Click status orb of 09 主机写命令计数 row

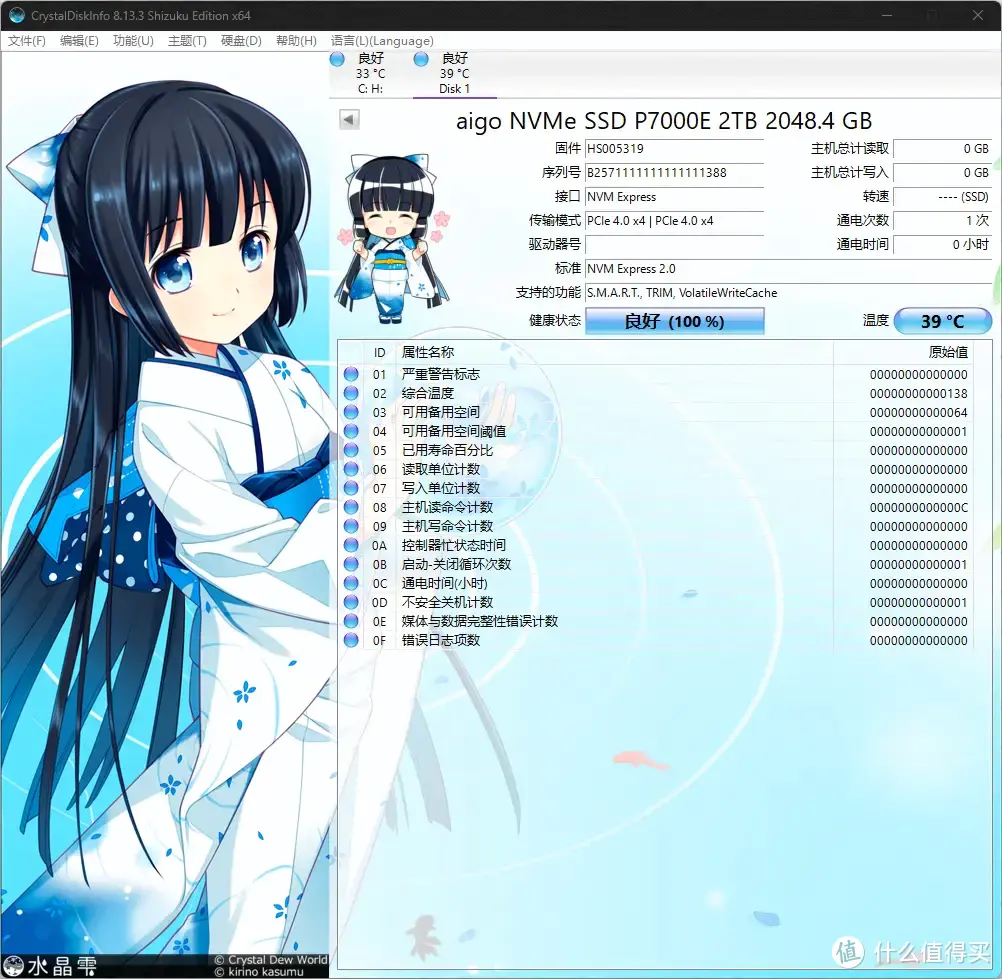click(351, 526)
